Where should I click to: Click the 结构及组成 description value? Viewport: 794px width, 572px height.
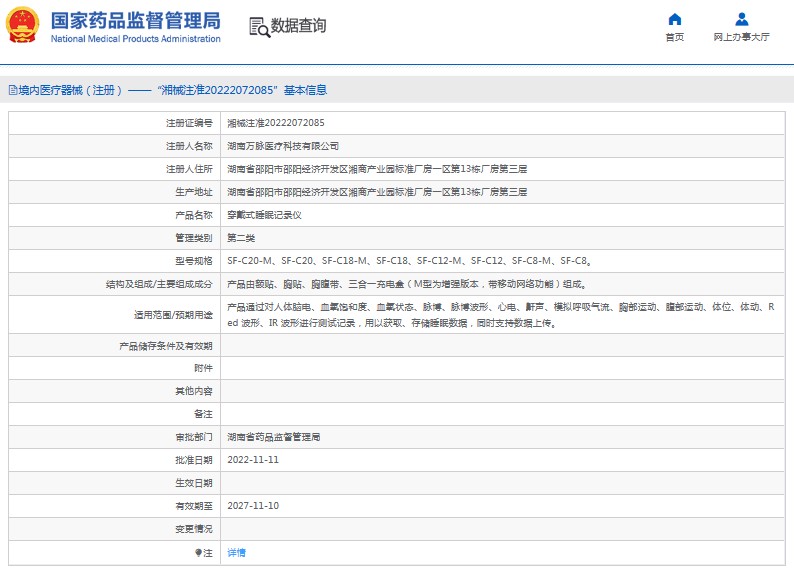407,284
